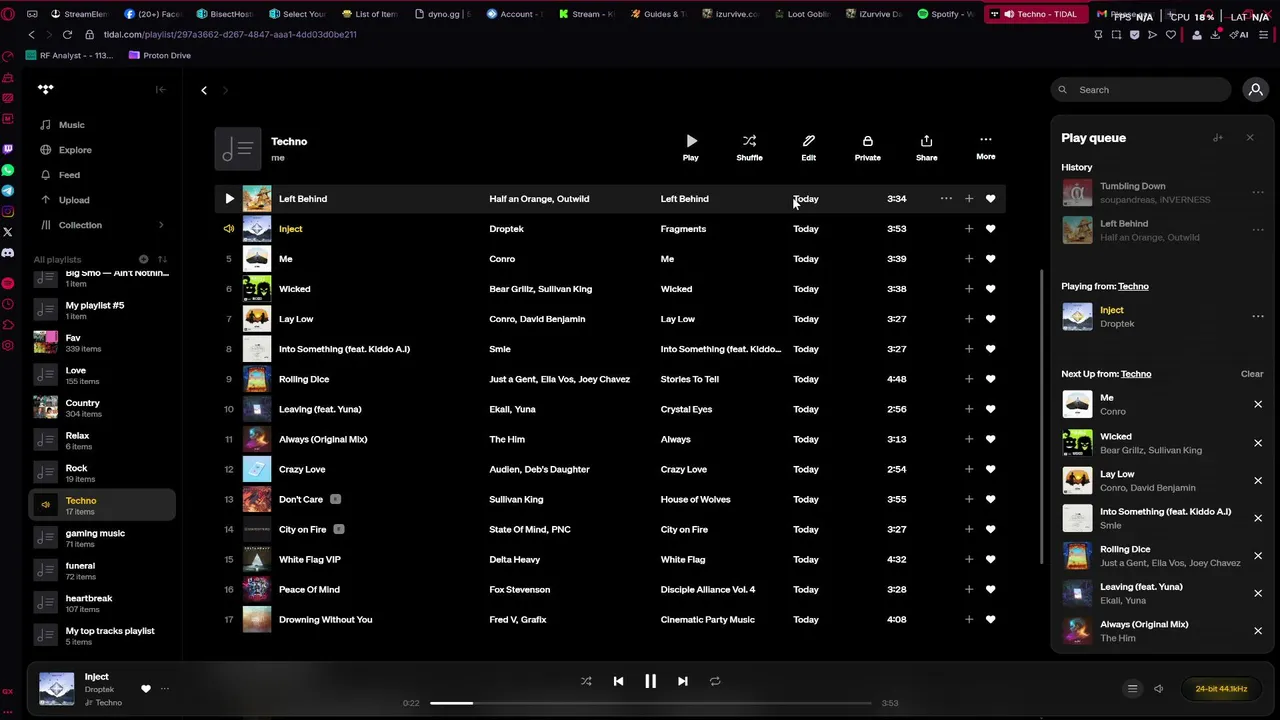
Task: Toggle shuffle in the player bar
Action: click(586, 681)
